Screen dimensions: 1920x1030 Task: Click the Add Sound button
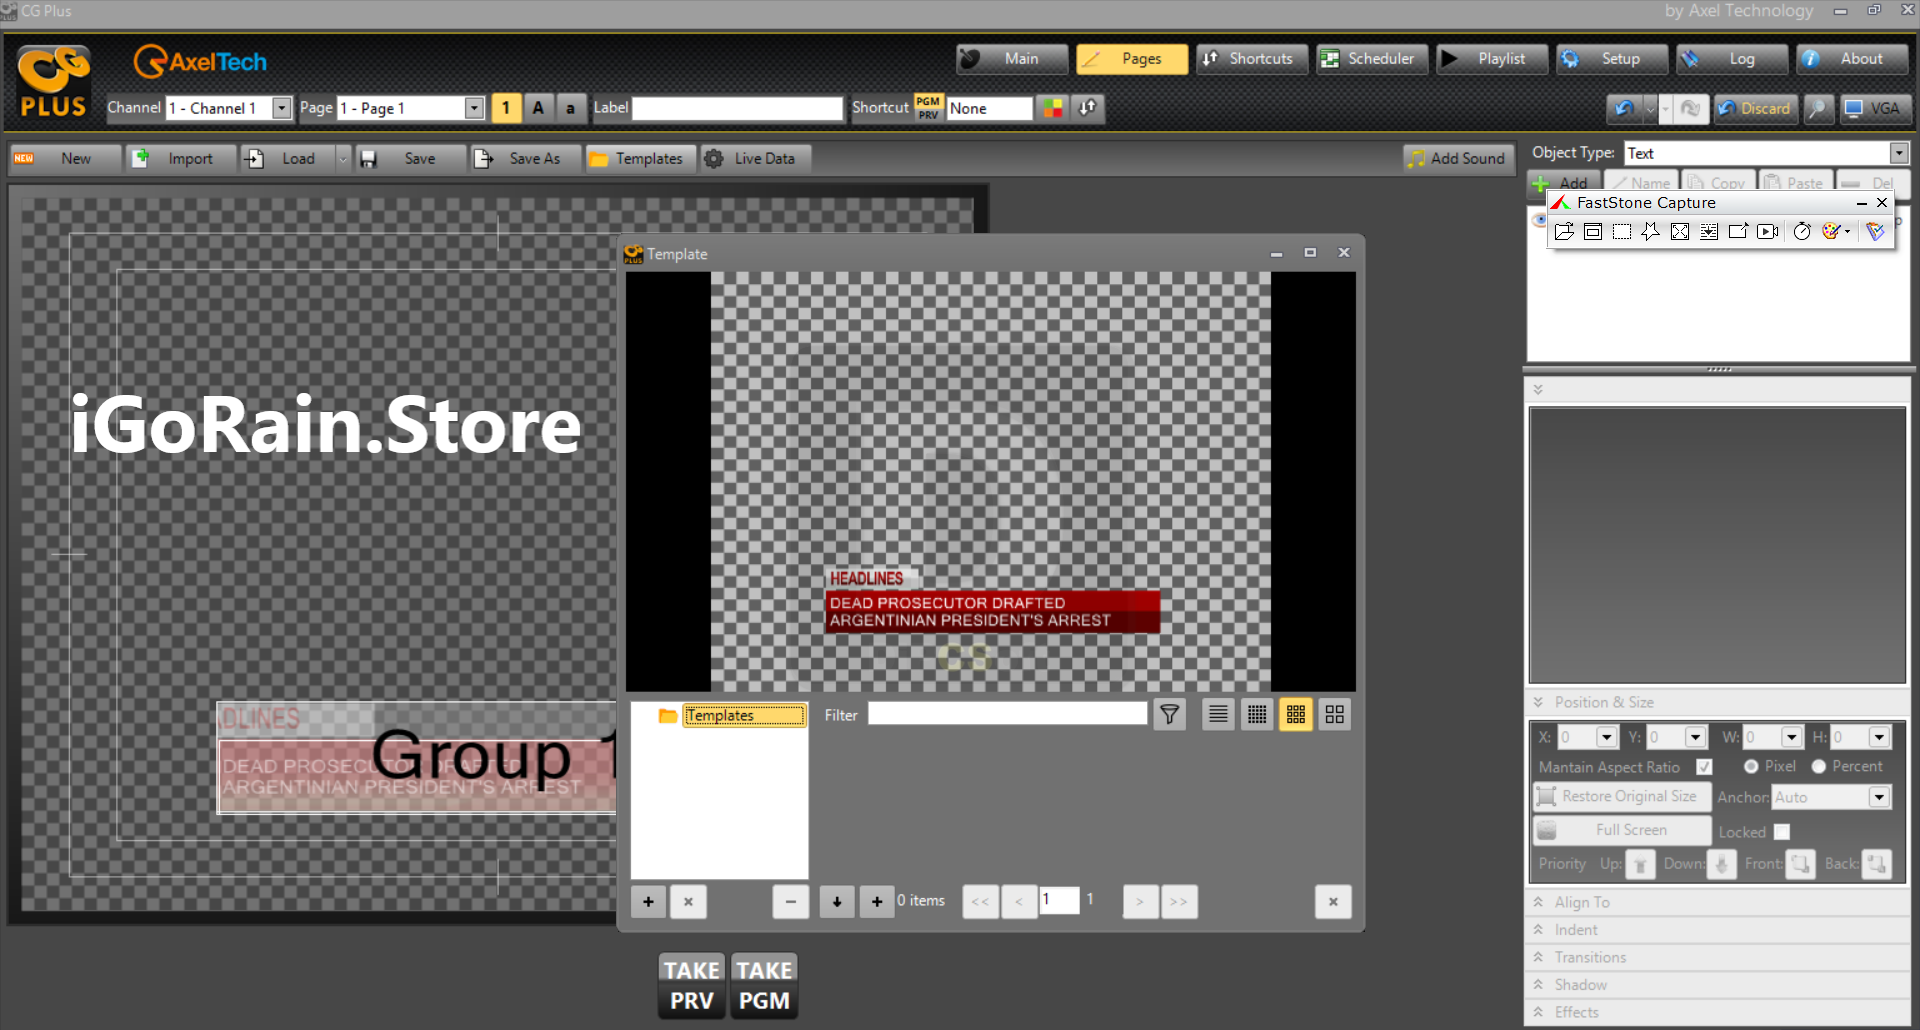1456,158
